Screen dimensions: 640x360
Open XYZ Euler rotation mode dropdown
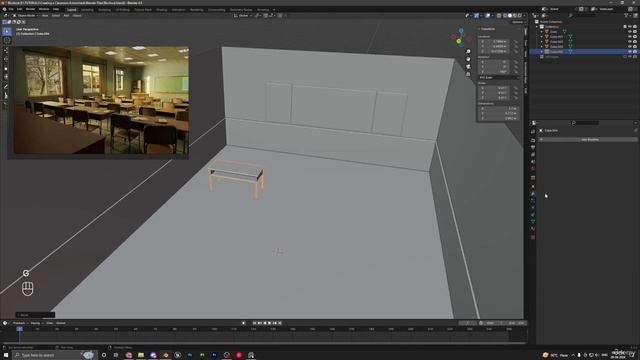pos(498,78)
